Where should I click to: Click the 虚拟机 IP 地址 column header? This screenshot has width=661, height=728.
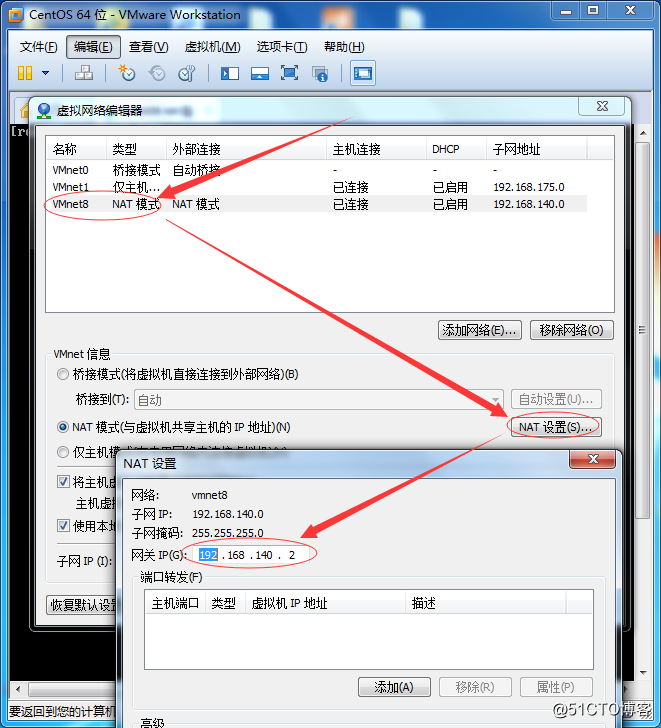[x=325, y=603]
